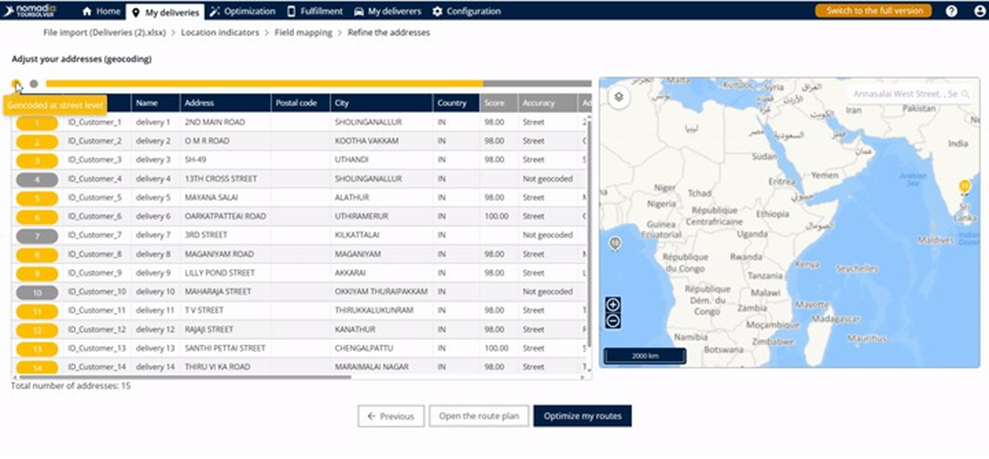Open the user account icon

[978, 11]
